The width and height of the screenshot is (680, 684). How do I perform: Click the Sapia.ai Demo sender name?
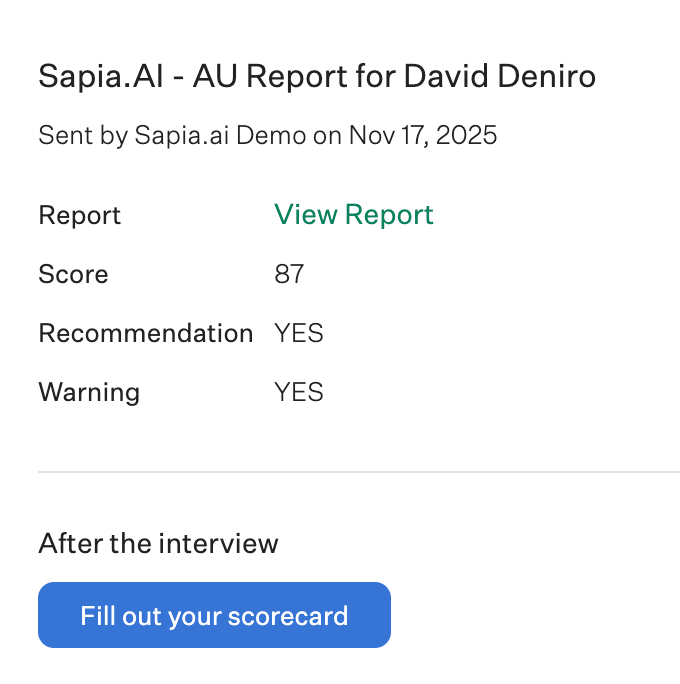coord(219,135)
